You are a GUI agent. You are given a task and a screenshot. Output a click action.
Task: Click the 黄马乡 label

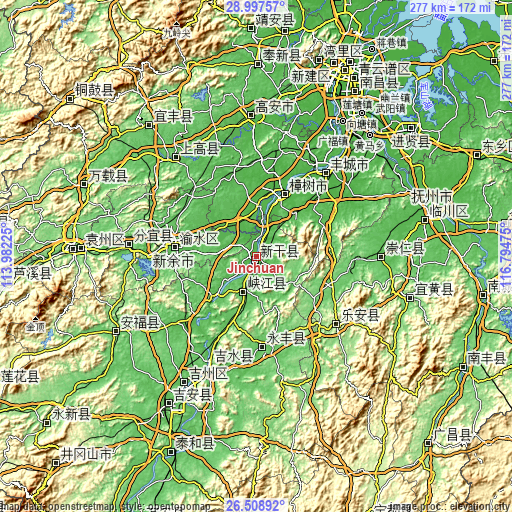point(369,146)
